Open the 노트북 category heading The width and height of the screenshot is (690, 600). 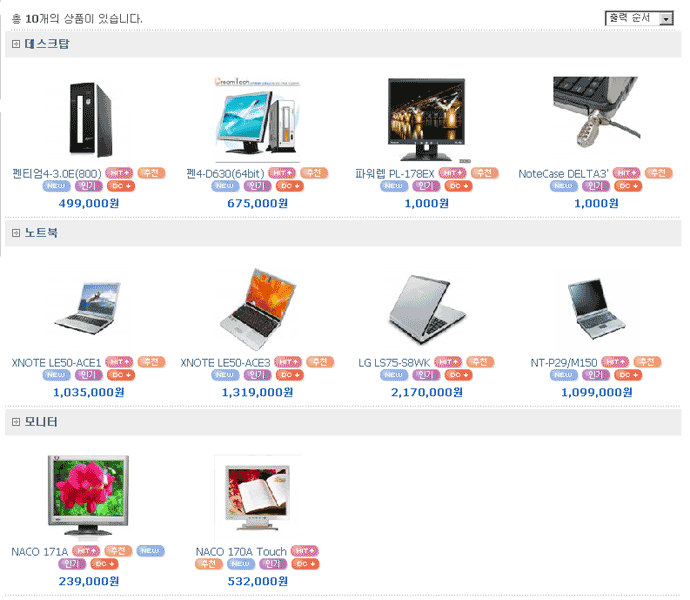coord(41,233)
